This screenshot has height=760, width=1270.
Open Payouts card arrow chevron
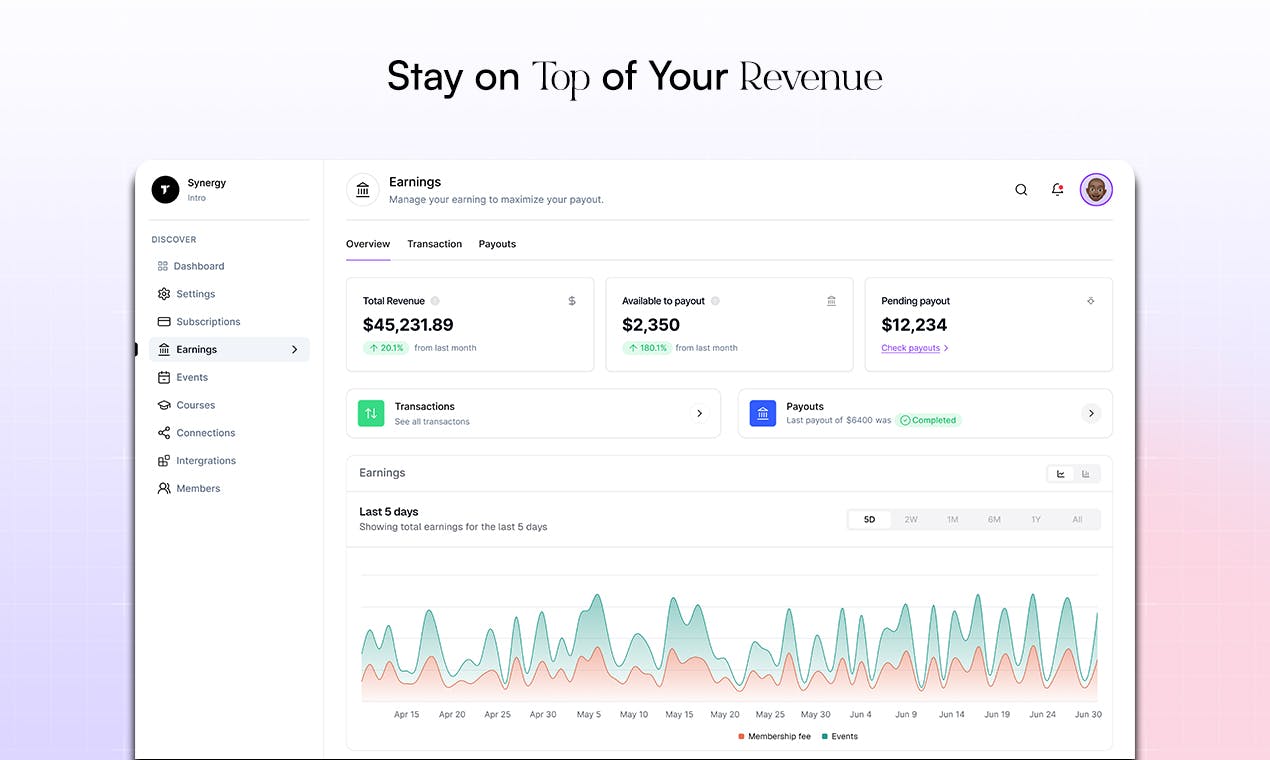[1091, 413]
